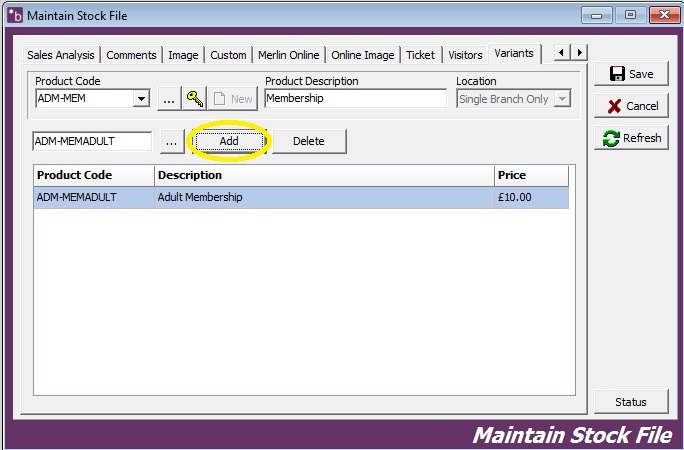Screen dimensions: 684x450
Task: Click the Status button
Action: pyautogui.click(x=631, y=402)
